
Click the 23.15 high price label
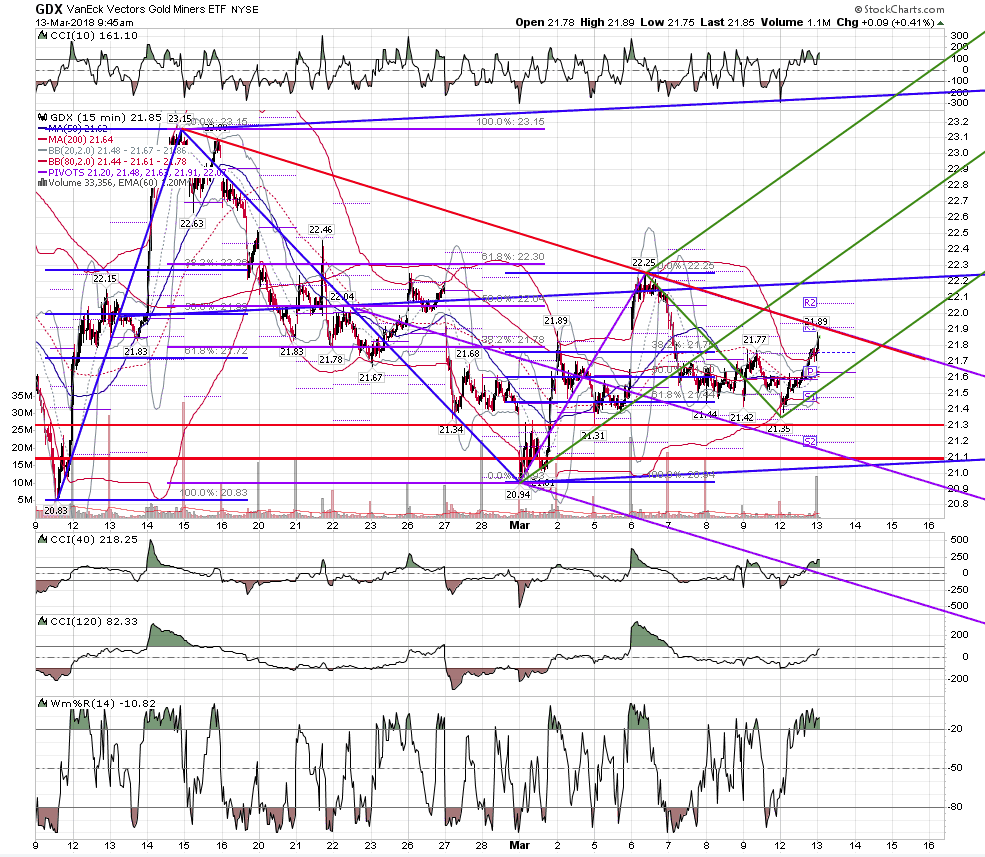(180, 119)
